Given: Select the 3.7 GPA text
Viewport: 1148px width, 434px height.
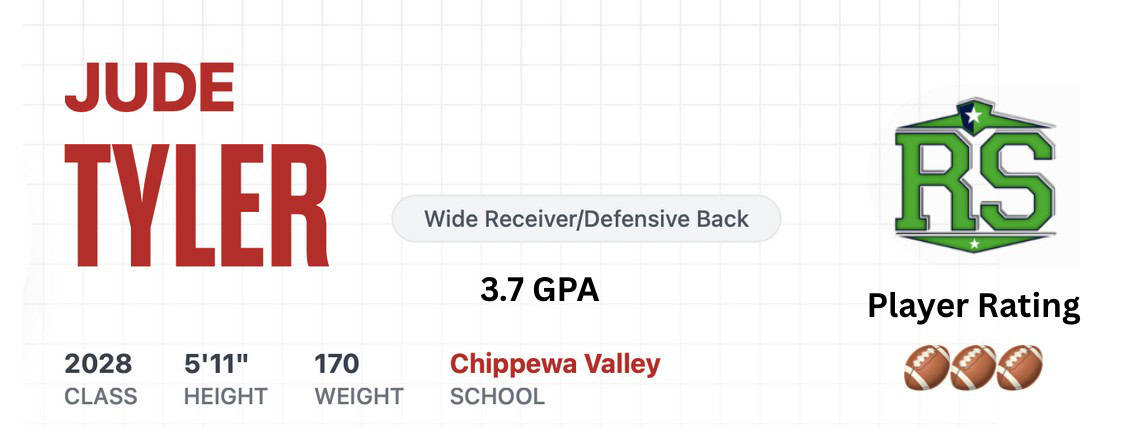Looking at the screenshot, I should pyautogui.click(x=539, y=290).
